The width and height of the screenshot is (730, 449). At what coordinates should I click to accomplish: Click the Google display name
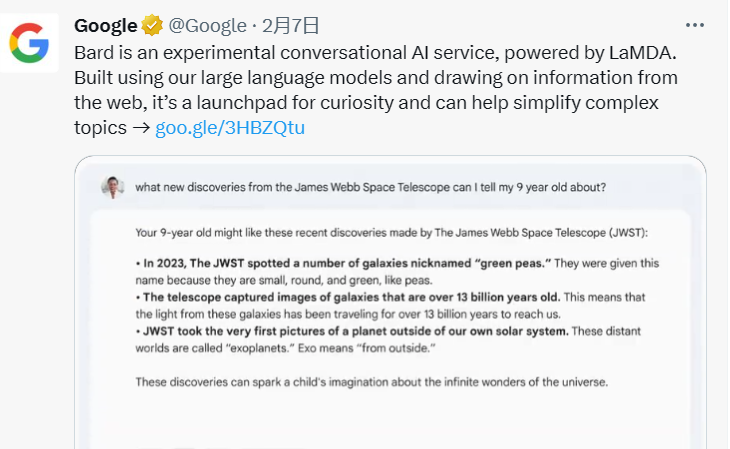click(x=106, y=25)
